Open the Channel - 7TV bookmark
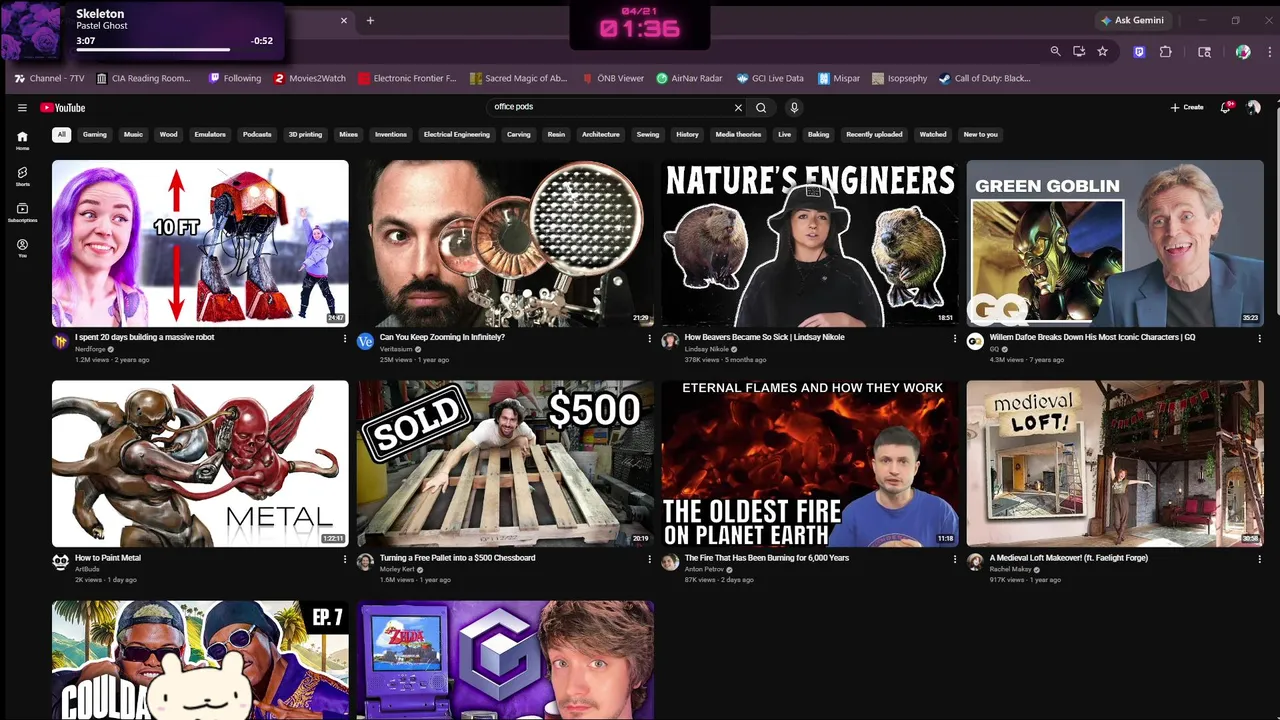1280x720 pixels. tap(49, 78)
